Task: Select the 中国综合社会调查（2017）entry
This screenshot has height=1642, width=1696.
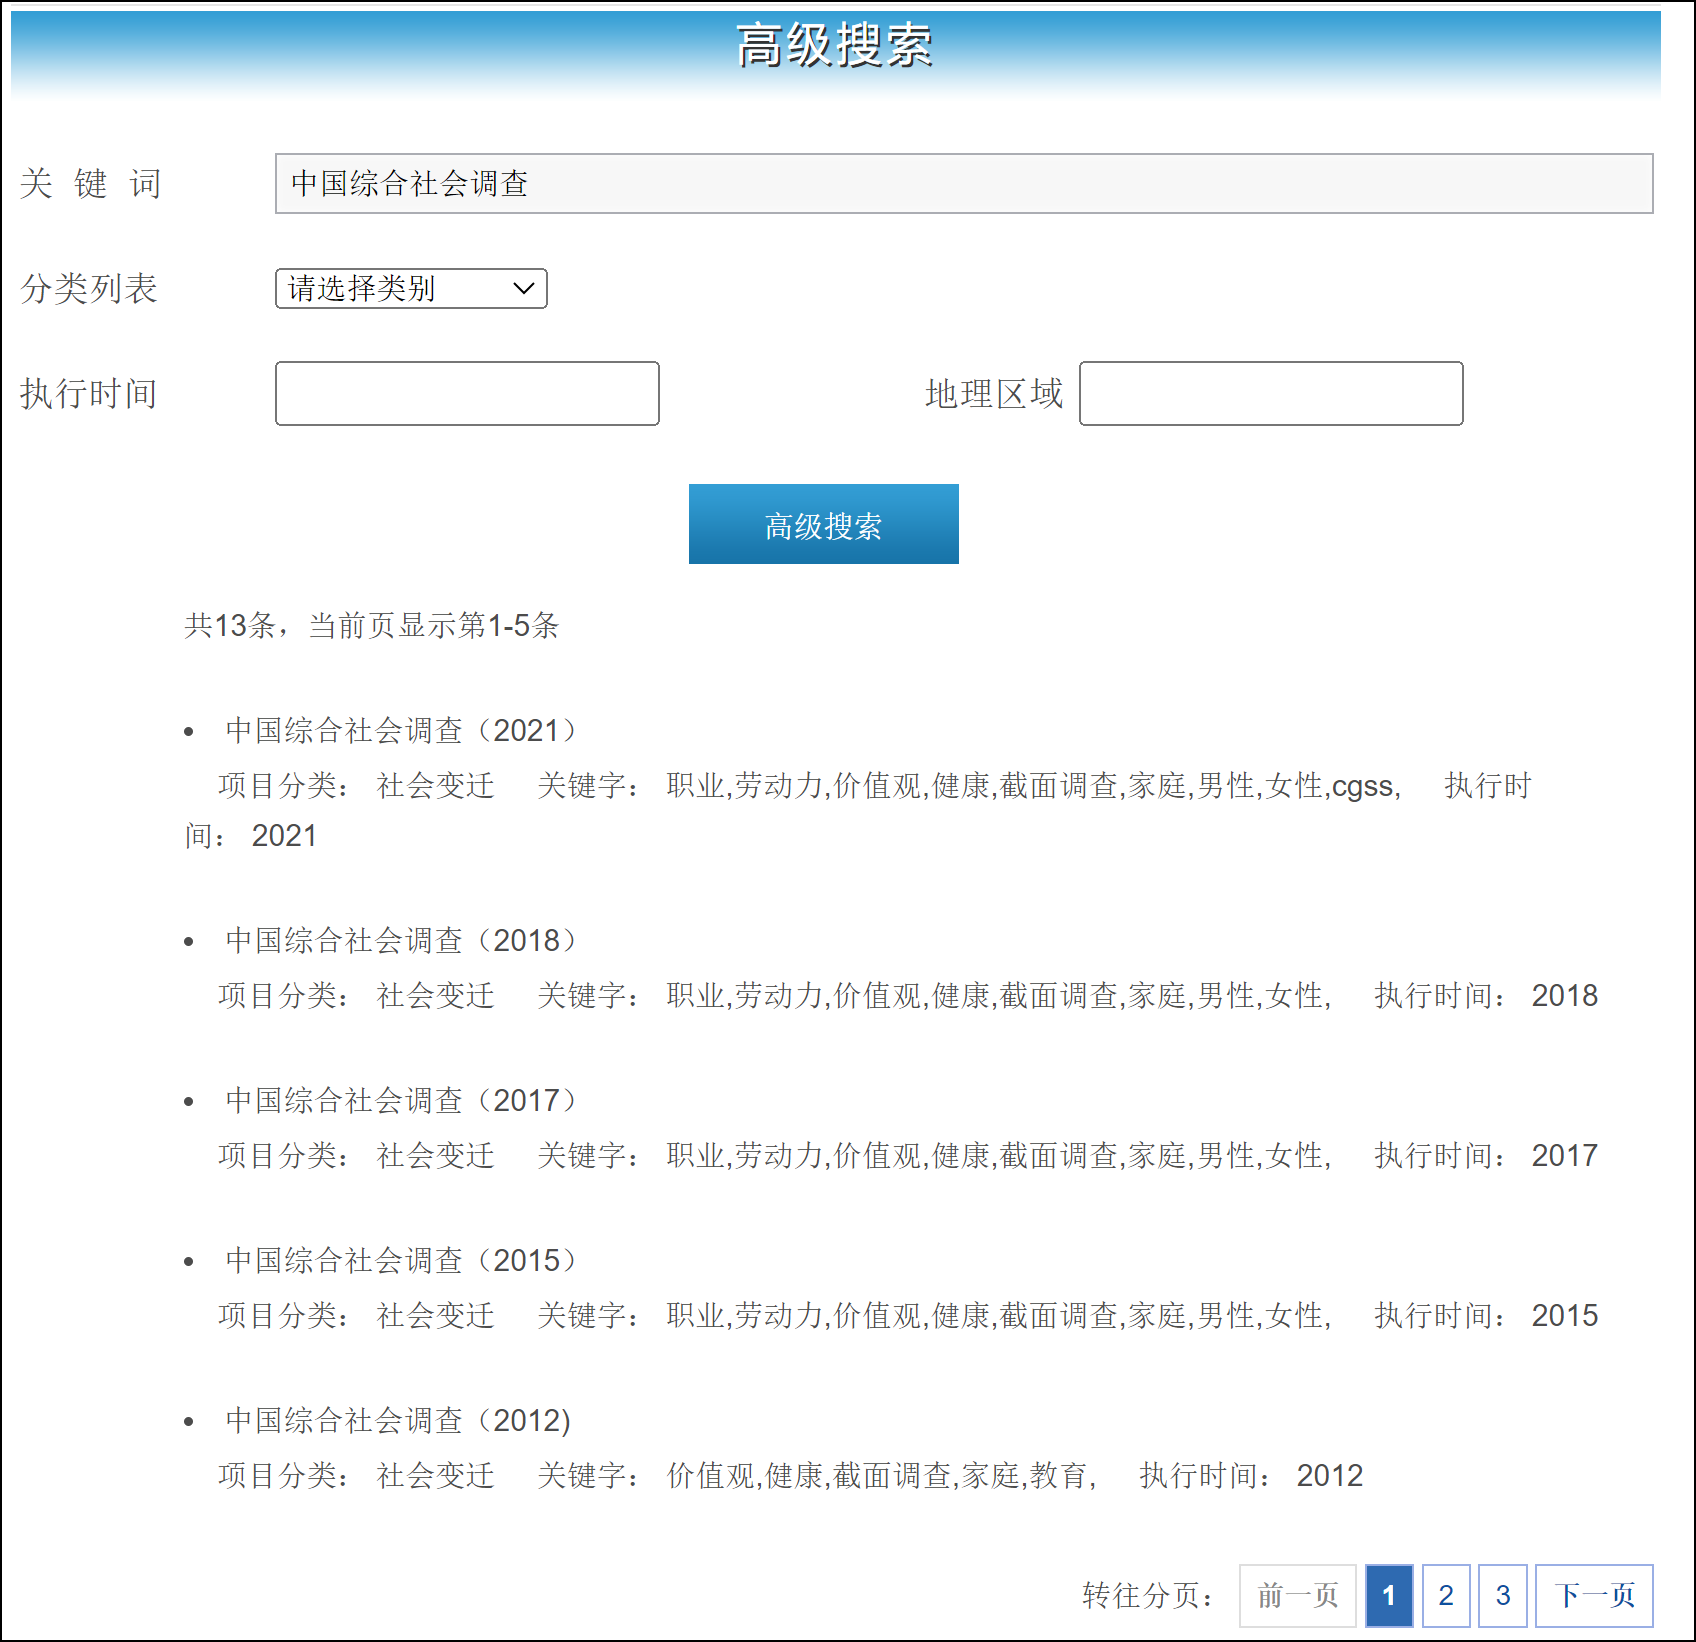Action: (x=400, y=1101)
